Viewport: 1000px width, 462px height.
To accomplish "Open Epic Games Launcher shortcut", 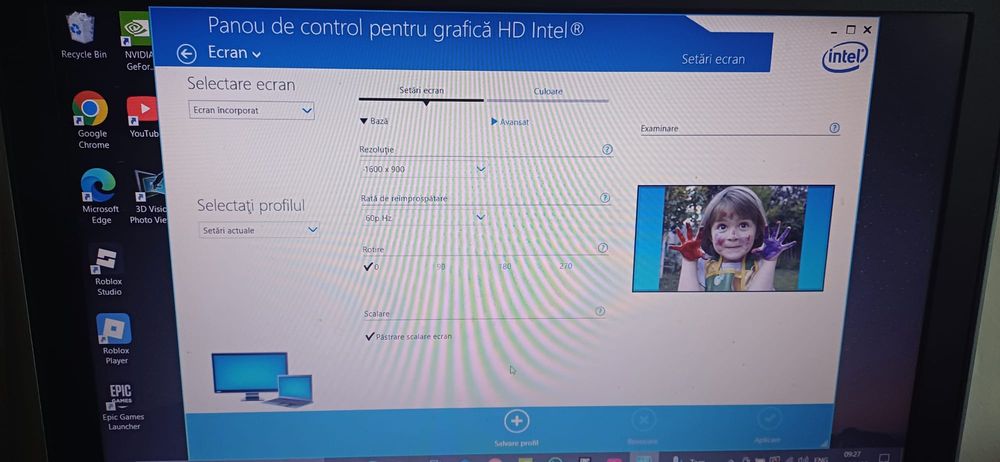I will point(122,407).
